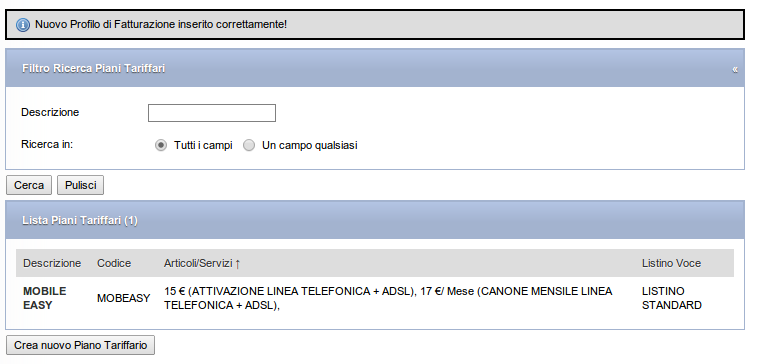Click the 'Filtro Ricerca Piani Tariffari' header title
759x364 pixels.
click(93, 69)
